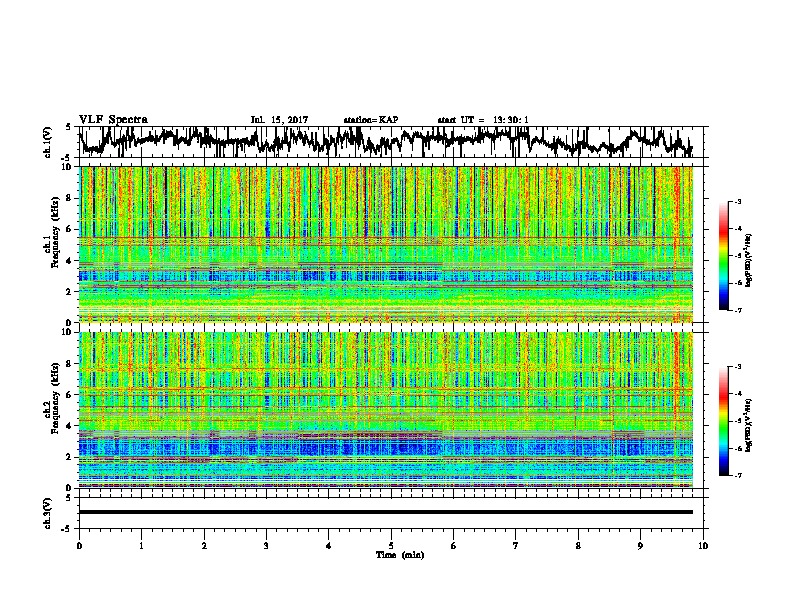Click the "-7" label on ch.1 color scale
This screenshot has height=612, width=792.
coord(738,310)
